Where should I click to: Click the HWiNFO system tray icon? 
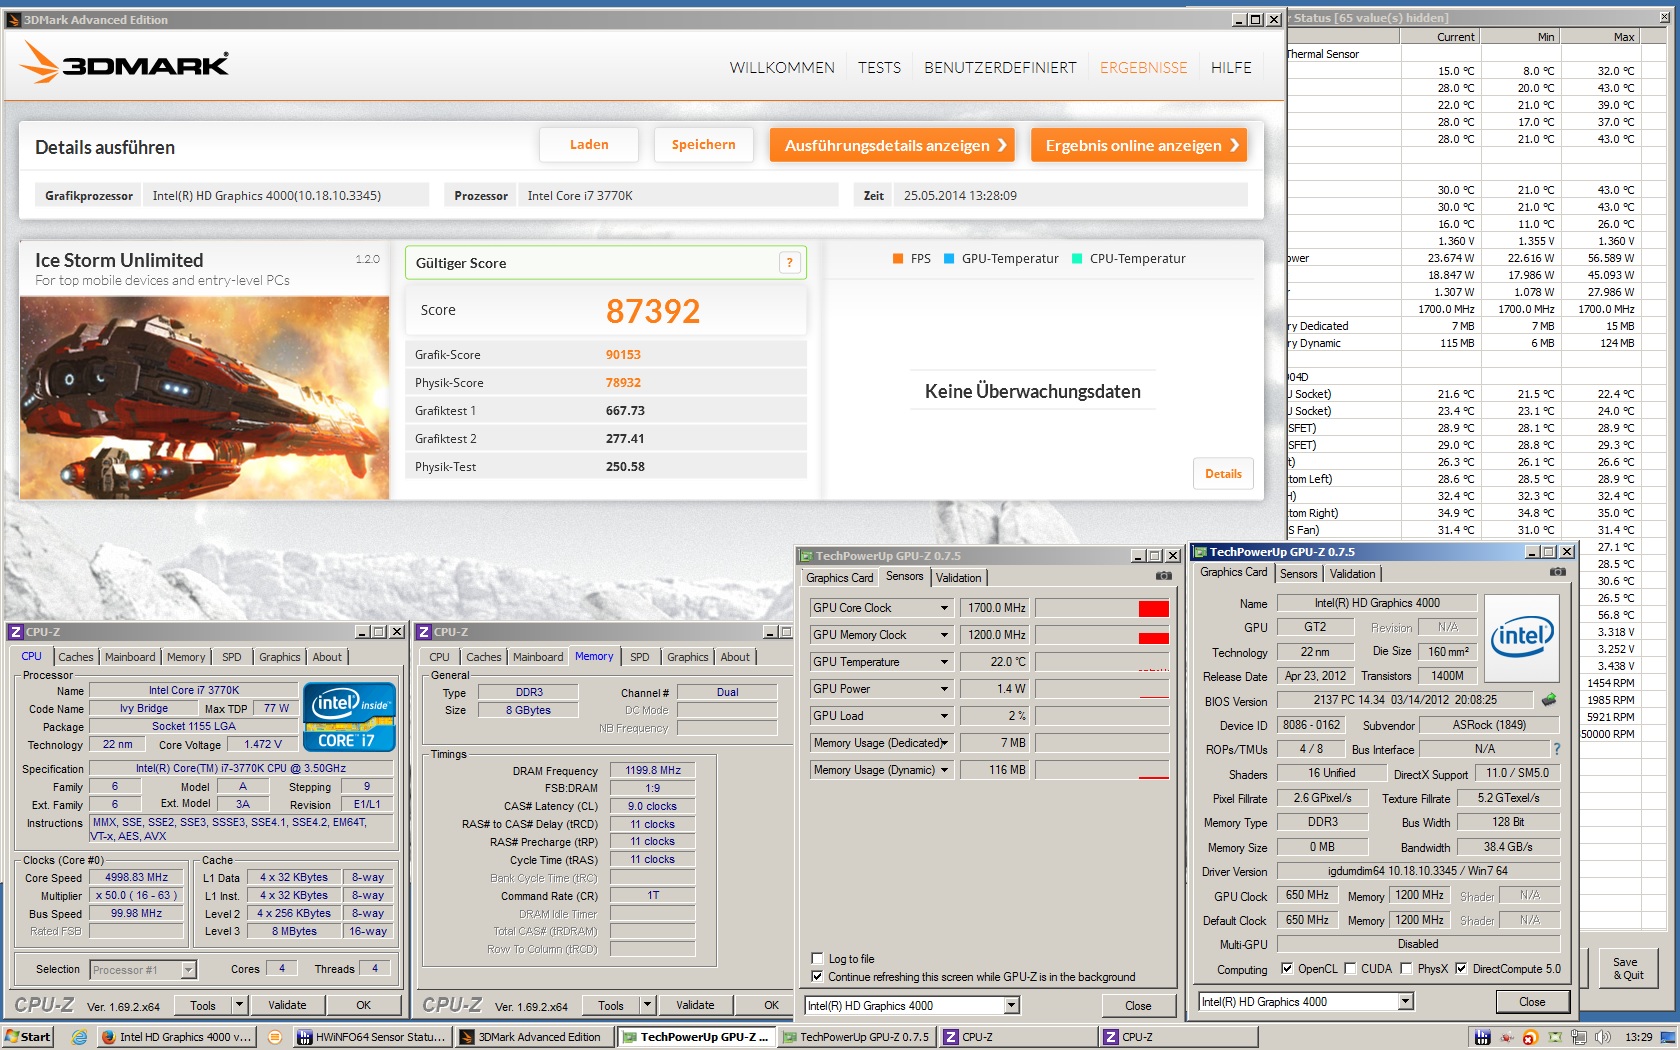1482,1037
